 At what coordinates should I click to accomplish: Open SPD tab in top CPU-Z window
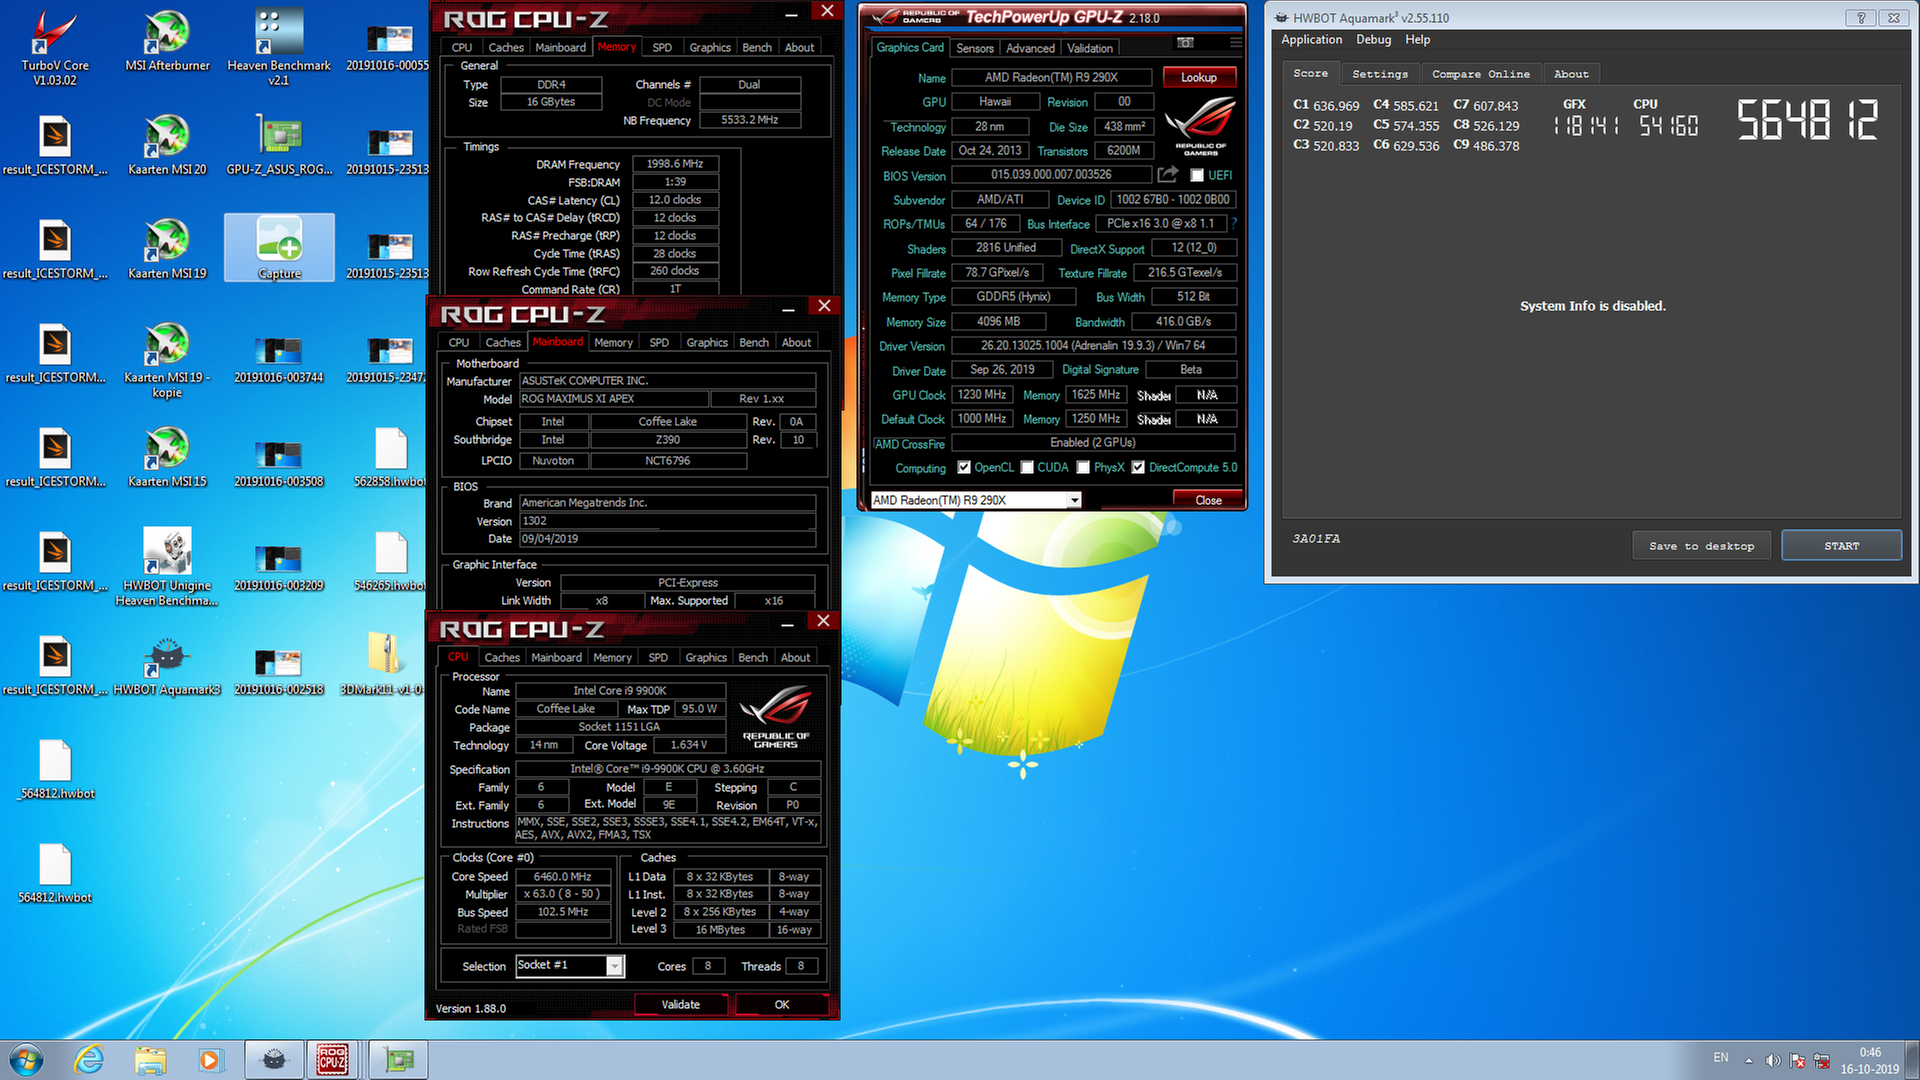click(662, 47)
